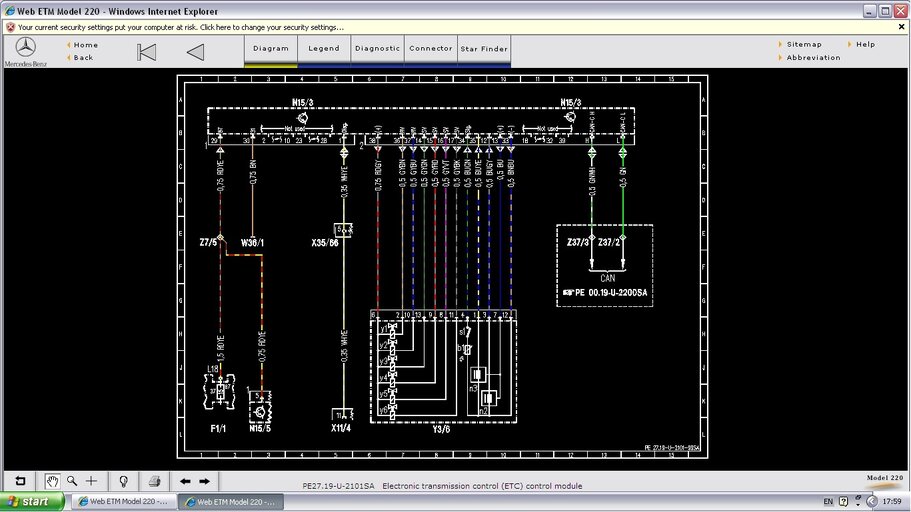The image size is (911, 512).
Task: Open the Star Finder tab
Action: 484,49
